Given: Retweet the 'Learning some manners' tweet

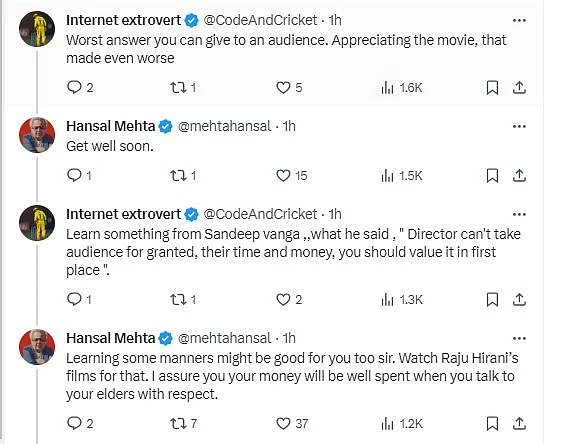Looking at the screenshot, I should tap(183, 423).
